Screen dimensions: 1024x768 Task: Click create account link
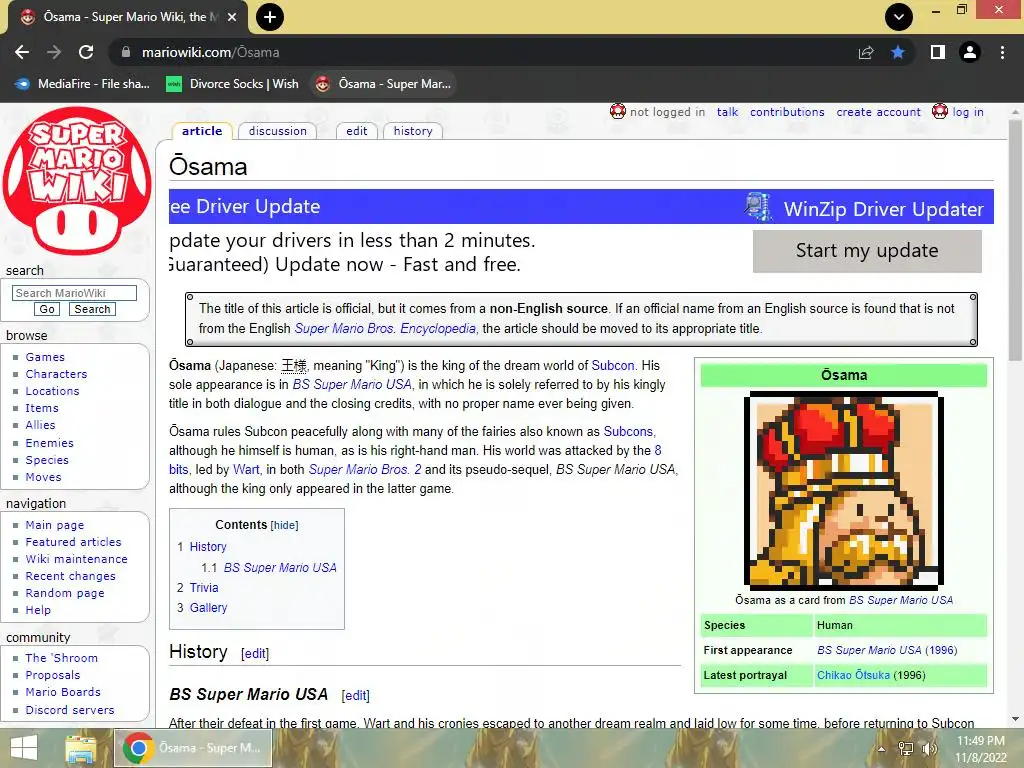point(878,112)
